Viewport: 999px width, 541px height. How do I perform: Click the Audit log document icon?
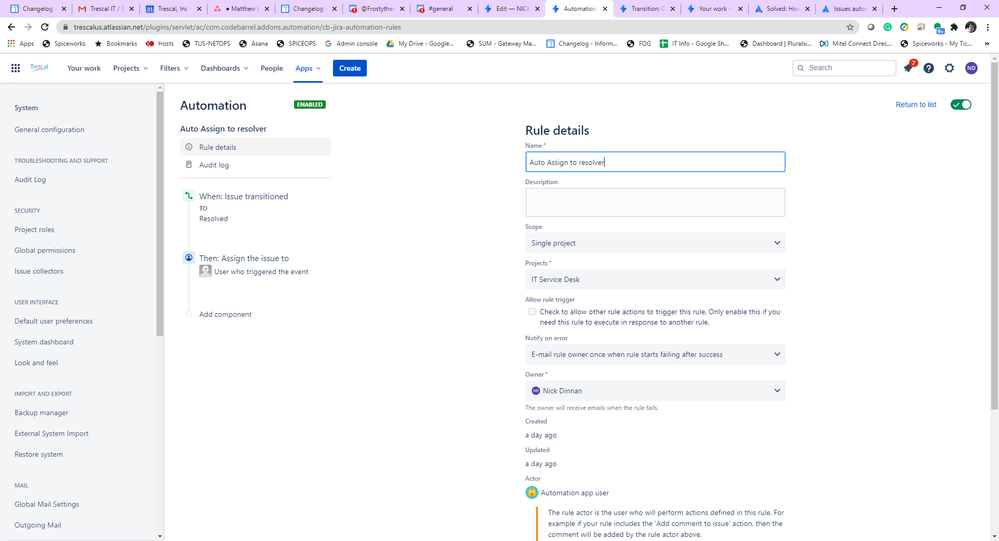pyautogui.click(x=189, y=165)
